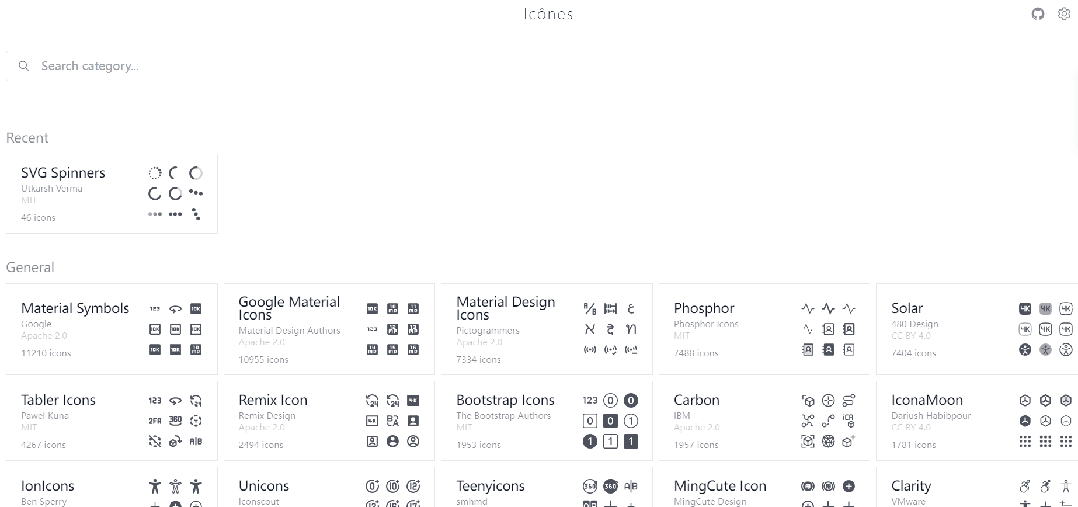The image size is (1078, 507).
Task: Open the Carbon icon set by IBM
Action: point(764,420)
